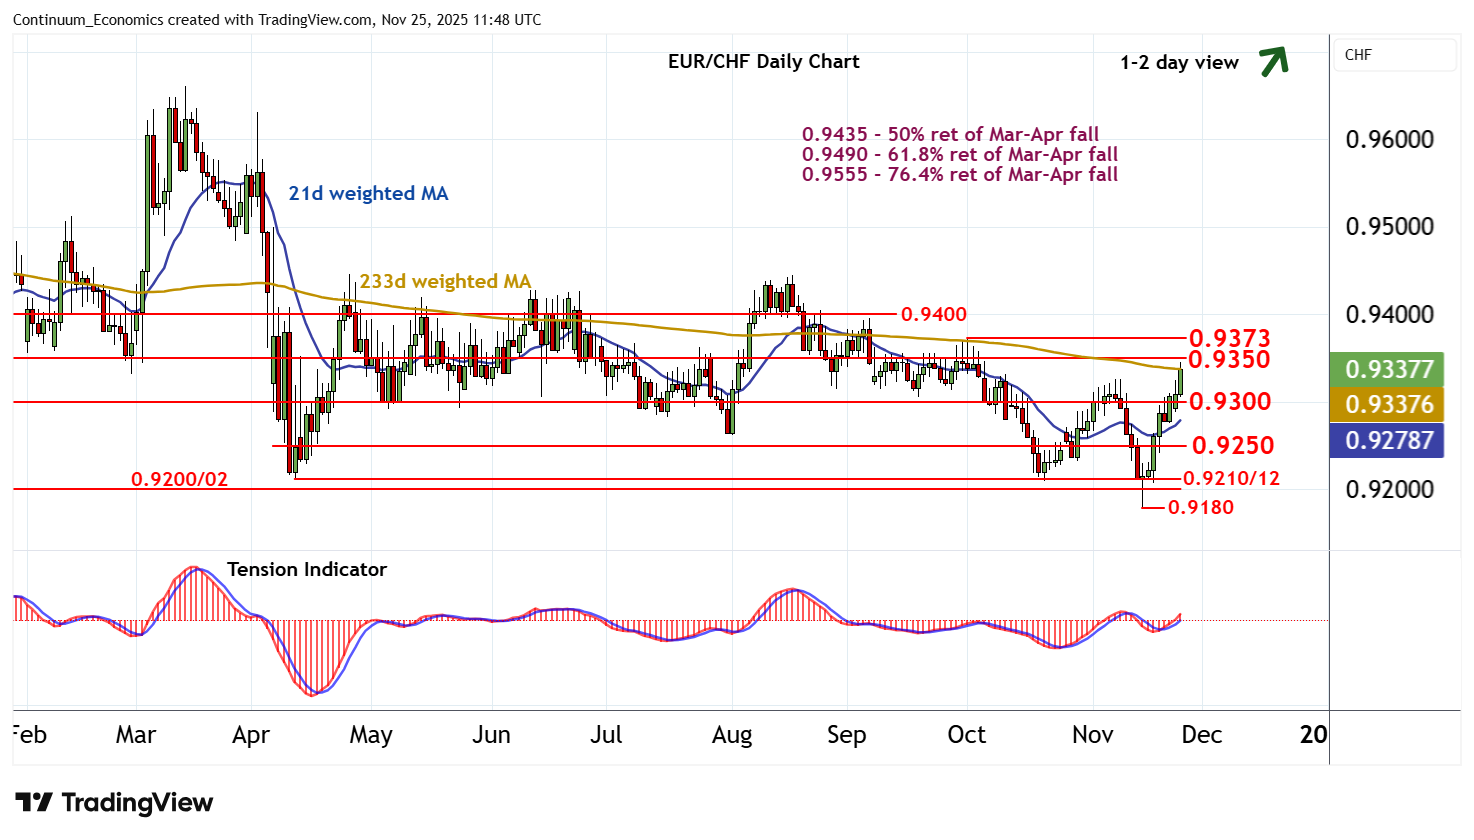Click the EUR/CHF Daily Chart title
Screen dimensions: 1474x840
pyautogui.click(x=763, y=61)
